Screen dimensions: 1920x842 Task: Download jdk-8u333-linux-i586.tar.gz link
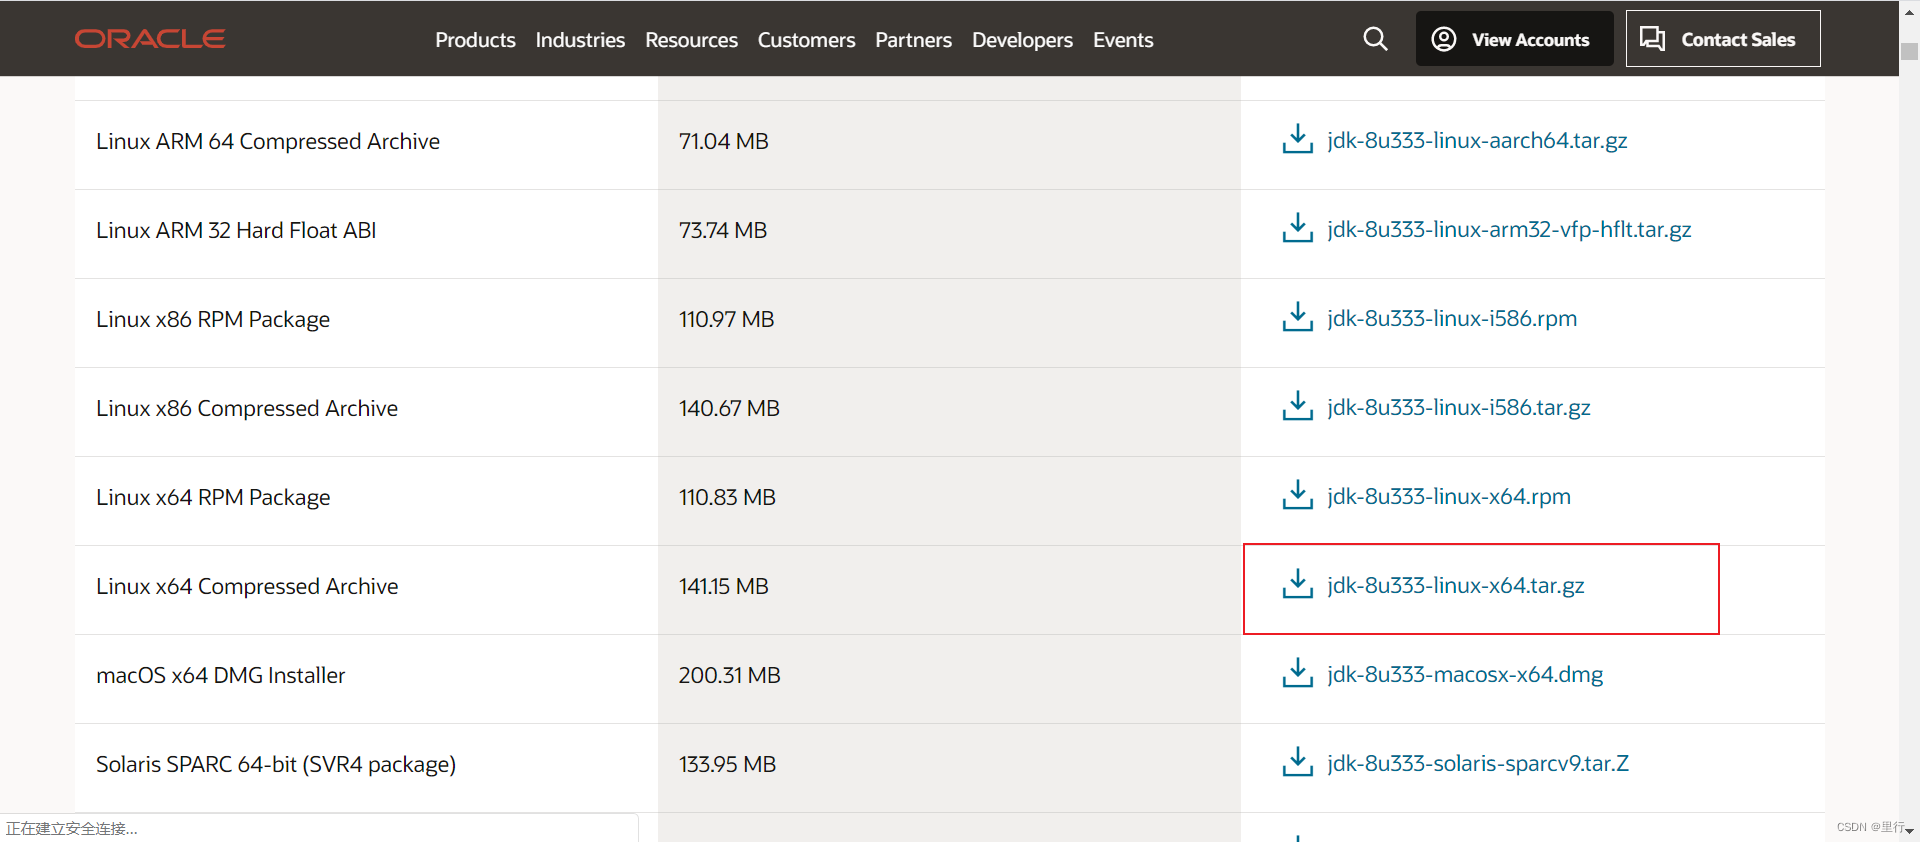[1459, 408]
